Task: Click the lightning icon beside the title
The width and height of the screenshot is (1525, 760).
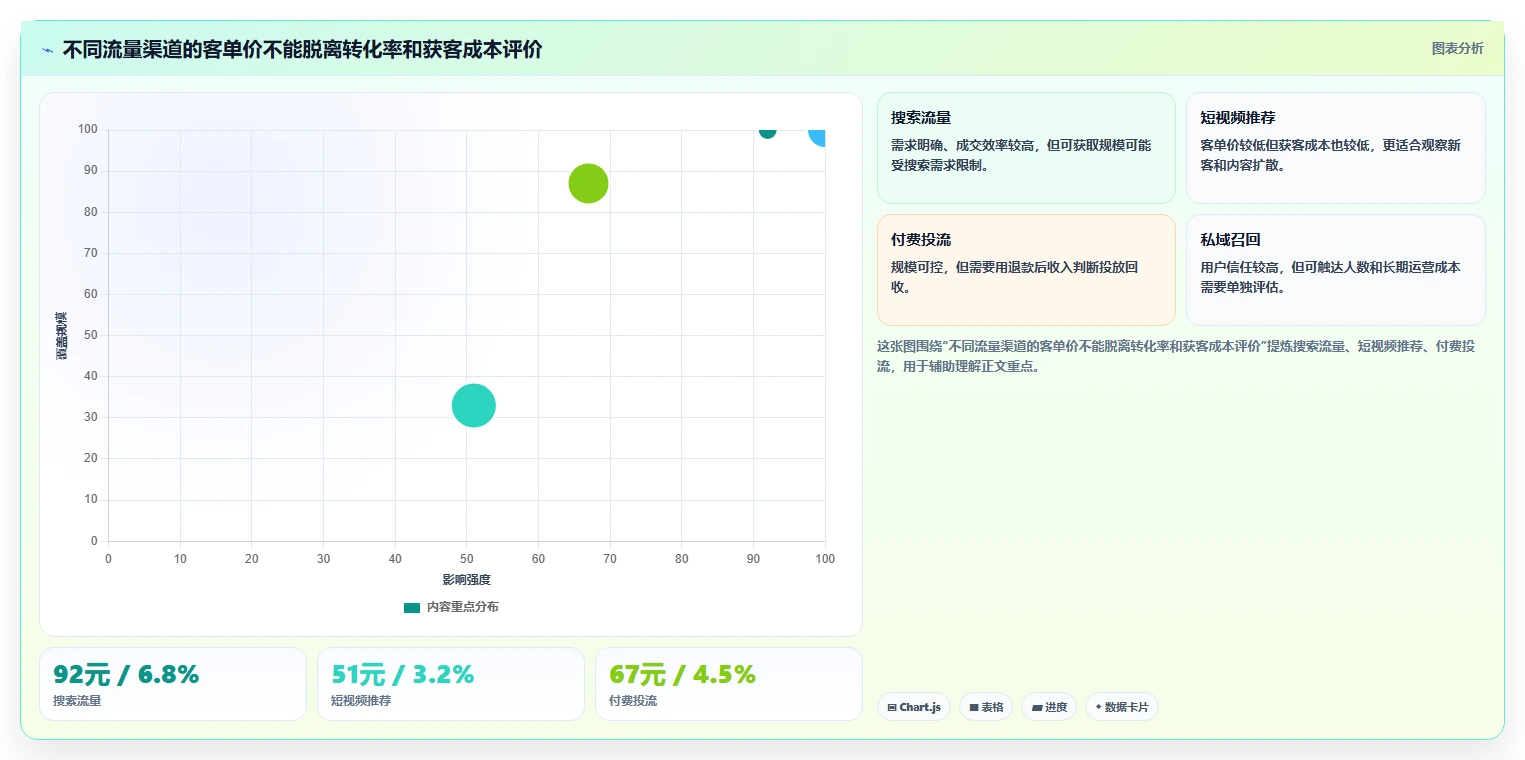Action: coord(47,50)
